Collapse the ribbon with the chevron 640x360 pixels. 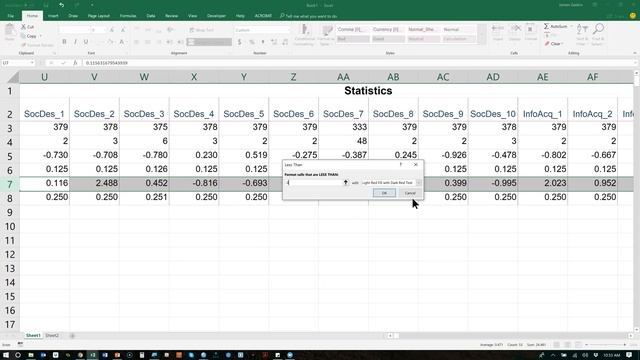[x=635, y=53]
